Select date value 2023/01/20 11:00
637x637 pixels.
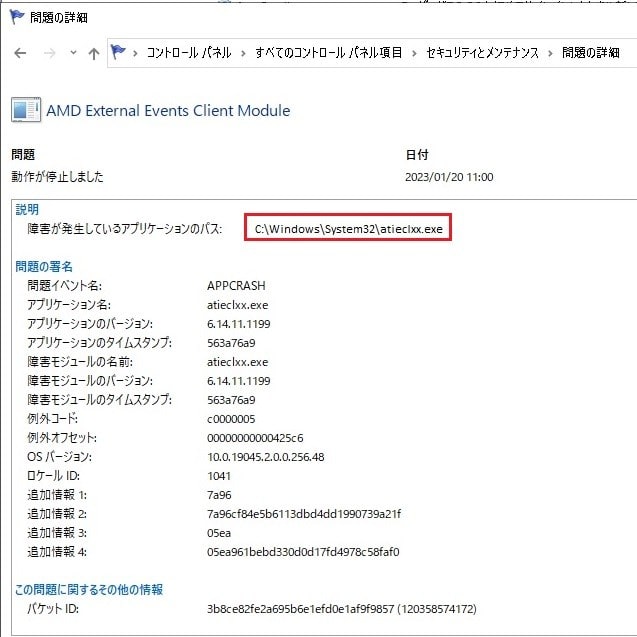(449, 177)
